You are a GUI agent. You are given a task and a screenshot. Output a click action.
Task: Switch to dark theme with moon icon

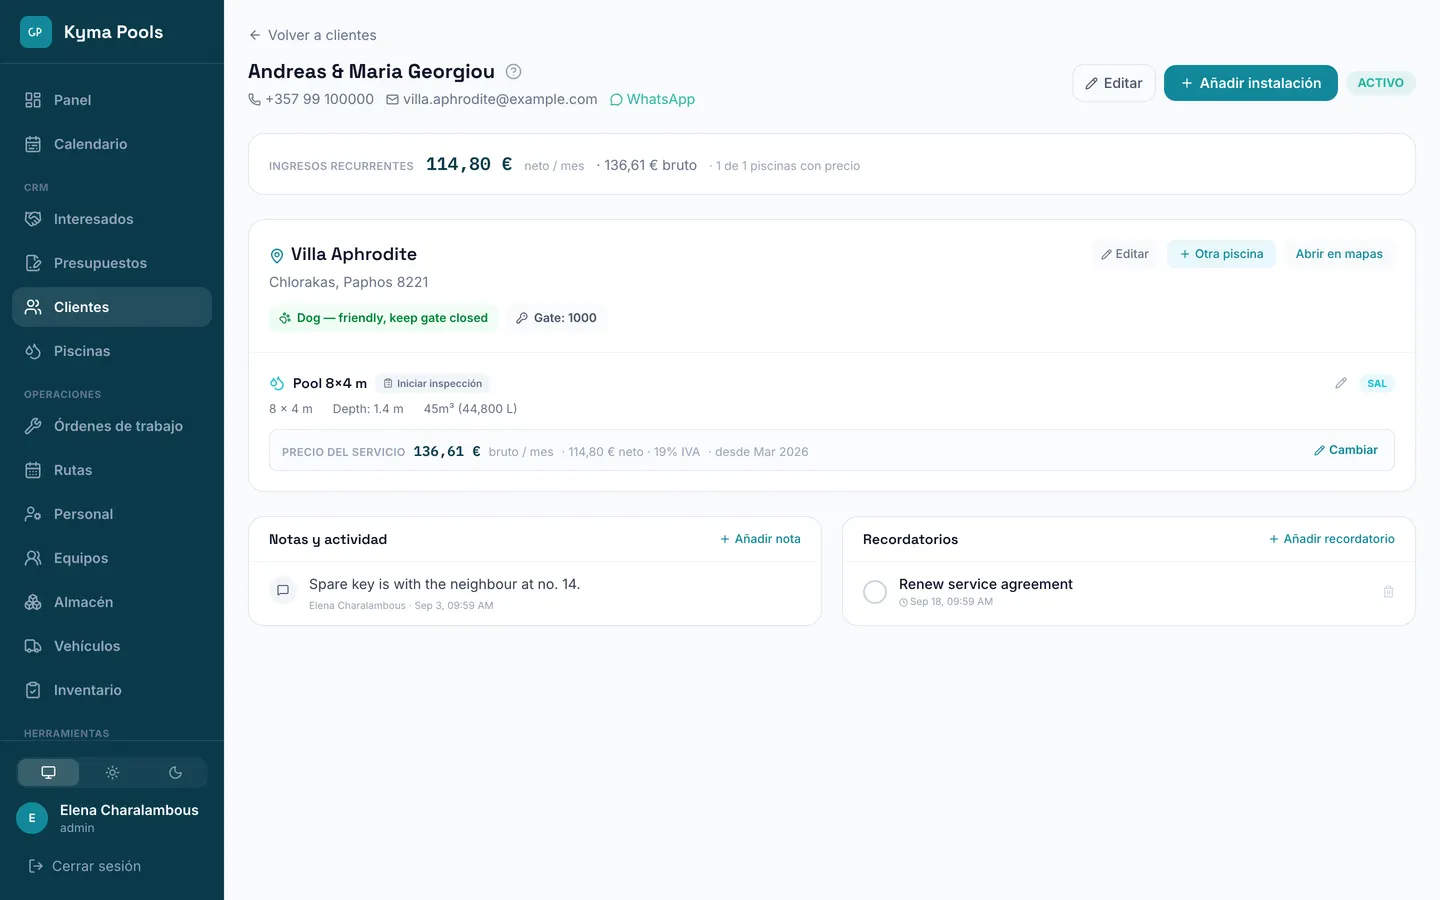175,772
